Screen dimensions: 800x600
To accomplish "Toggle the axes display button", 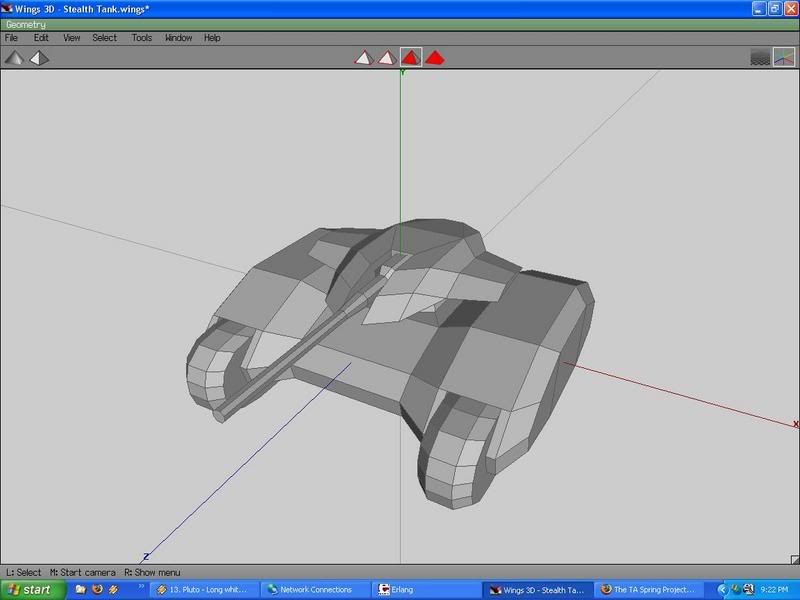I will tap(784, 58).
